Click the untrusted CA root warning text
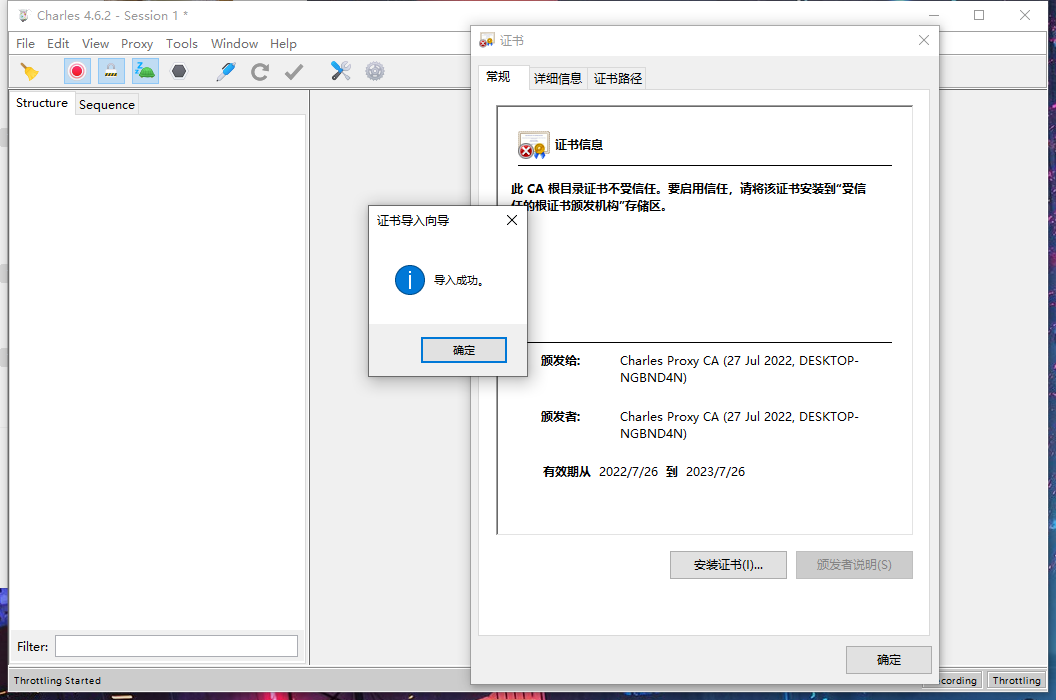 click(688, 197)
